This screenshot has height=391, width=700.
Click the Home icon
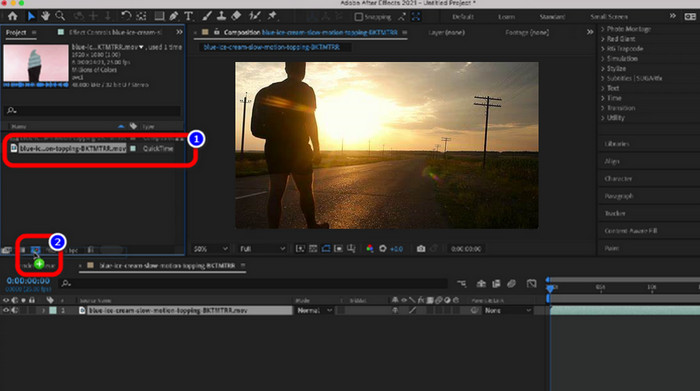(12, 17)
